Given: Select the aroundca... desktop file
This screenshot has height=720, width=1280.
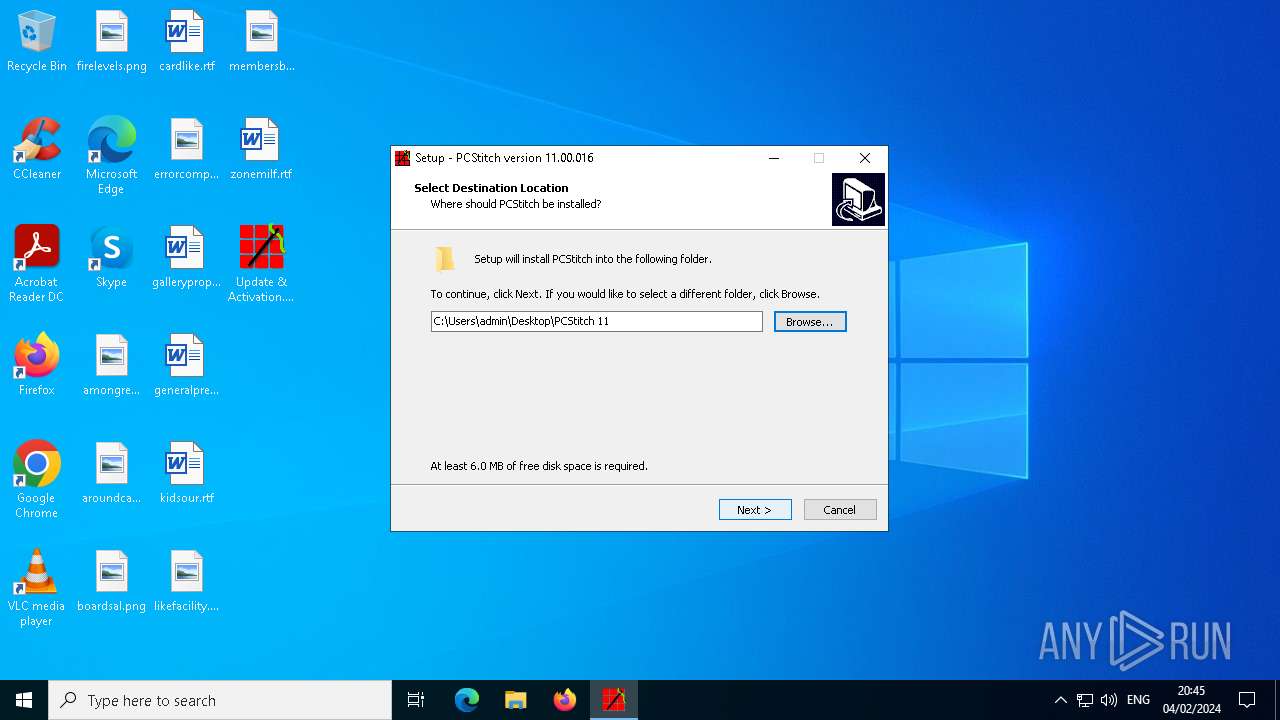Looking at the screenshot, I should 111,473.
